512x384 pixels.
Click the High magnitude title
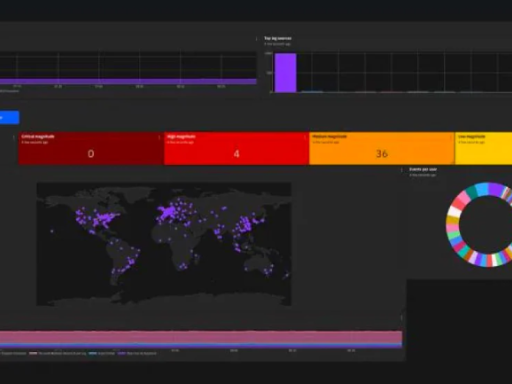(x=181, y=136)
